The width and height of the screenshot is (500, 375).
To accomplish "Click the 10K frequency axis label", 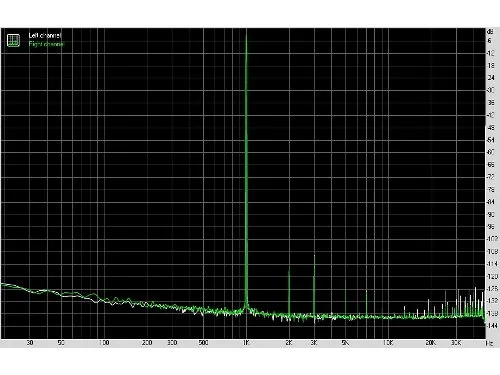I will pos(388,343).
